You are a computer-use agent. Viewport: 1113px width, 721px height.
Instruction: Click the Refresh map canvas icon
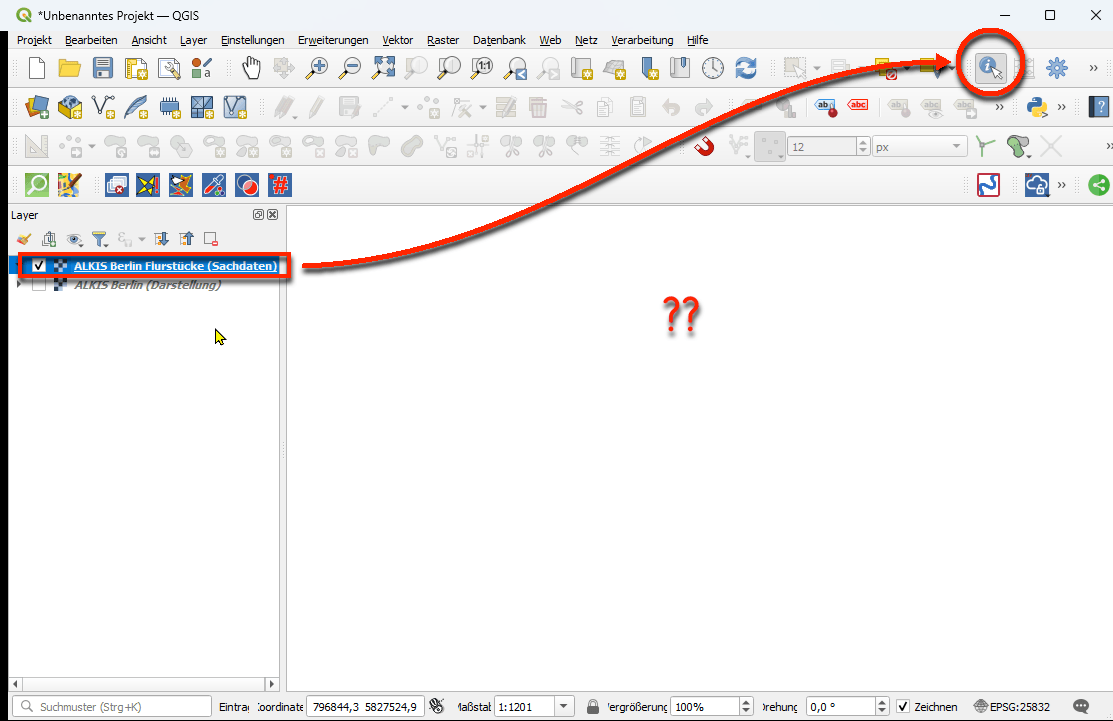[x=745, y=68]
